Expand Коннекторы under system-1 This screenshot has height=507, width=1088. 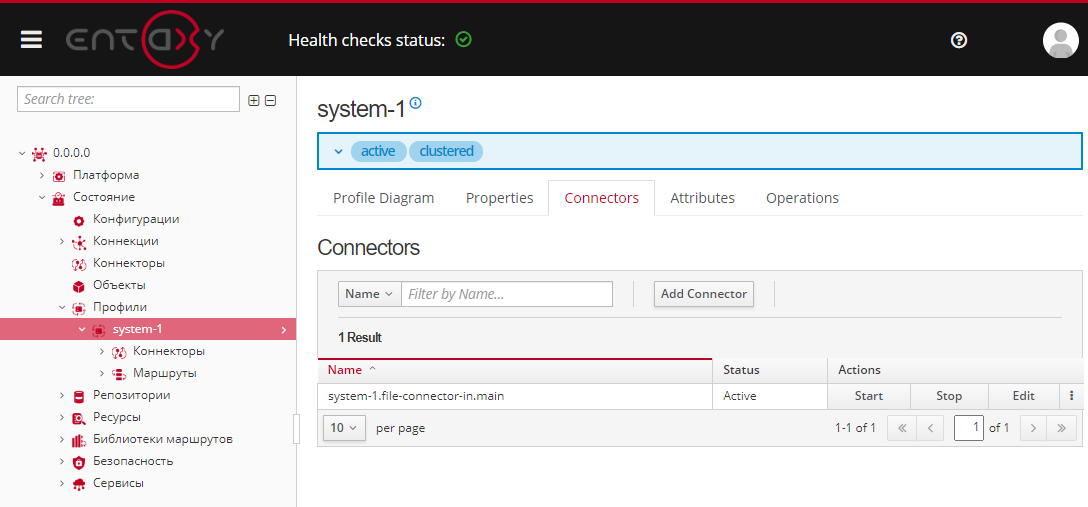coord(102,352)
